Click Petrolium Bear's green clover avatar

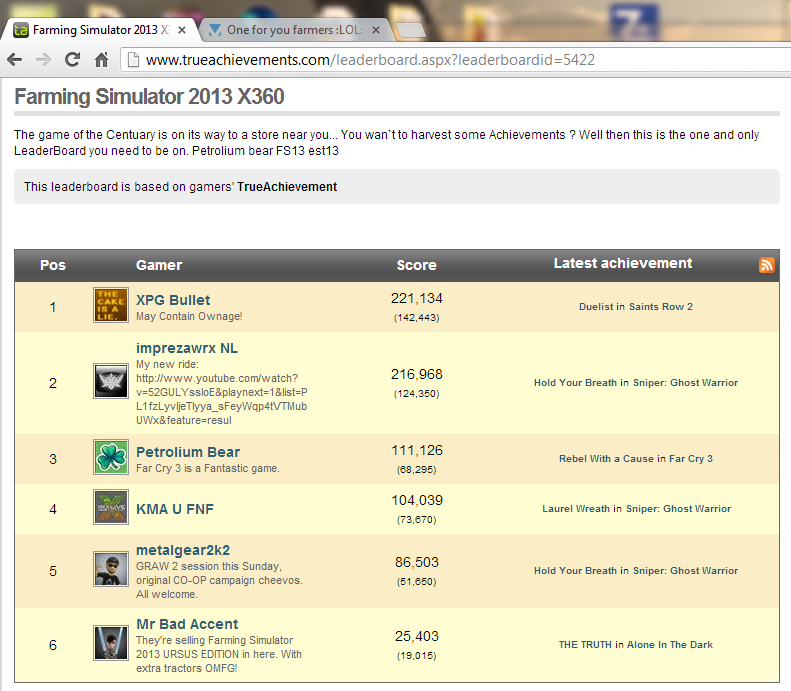[x=110, y=458]
